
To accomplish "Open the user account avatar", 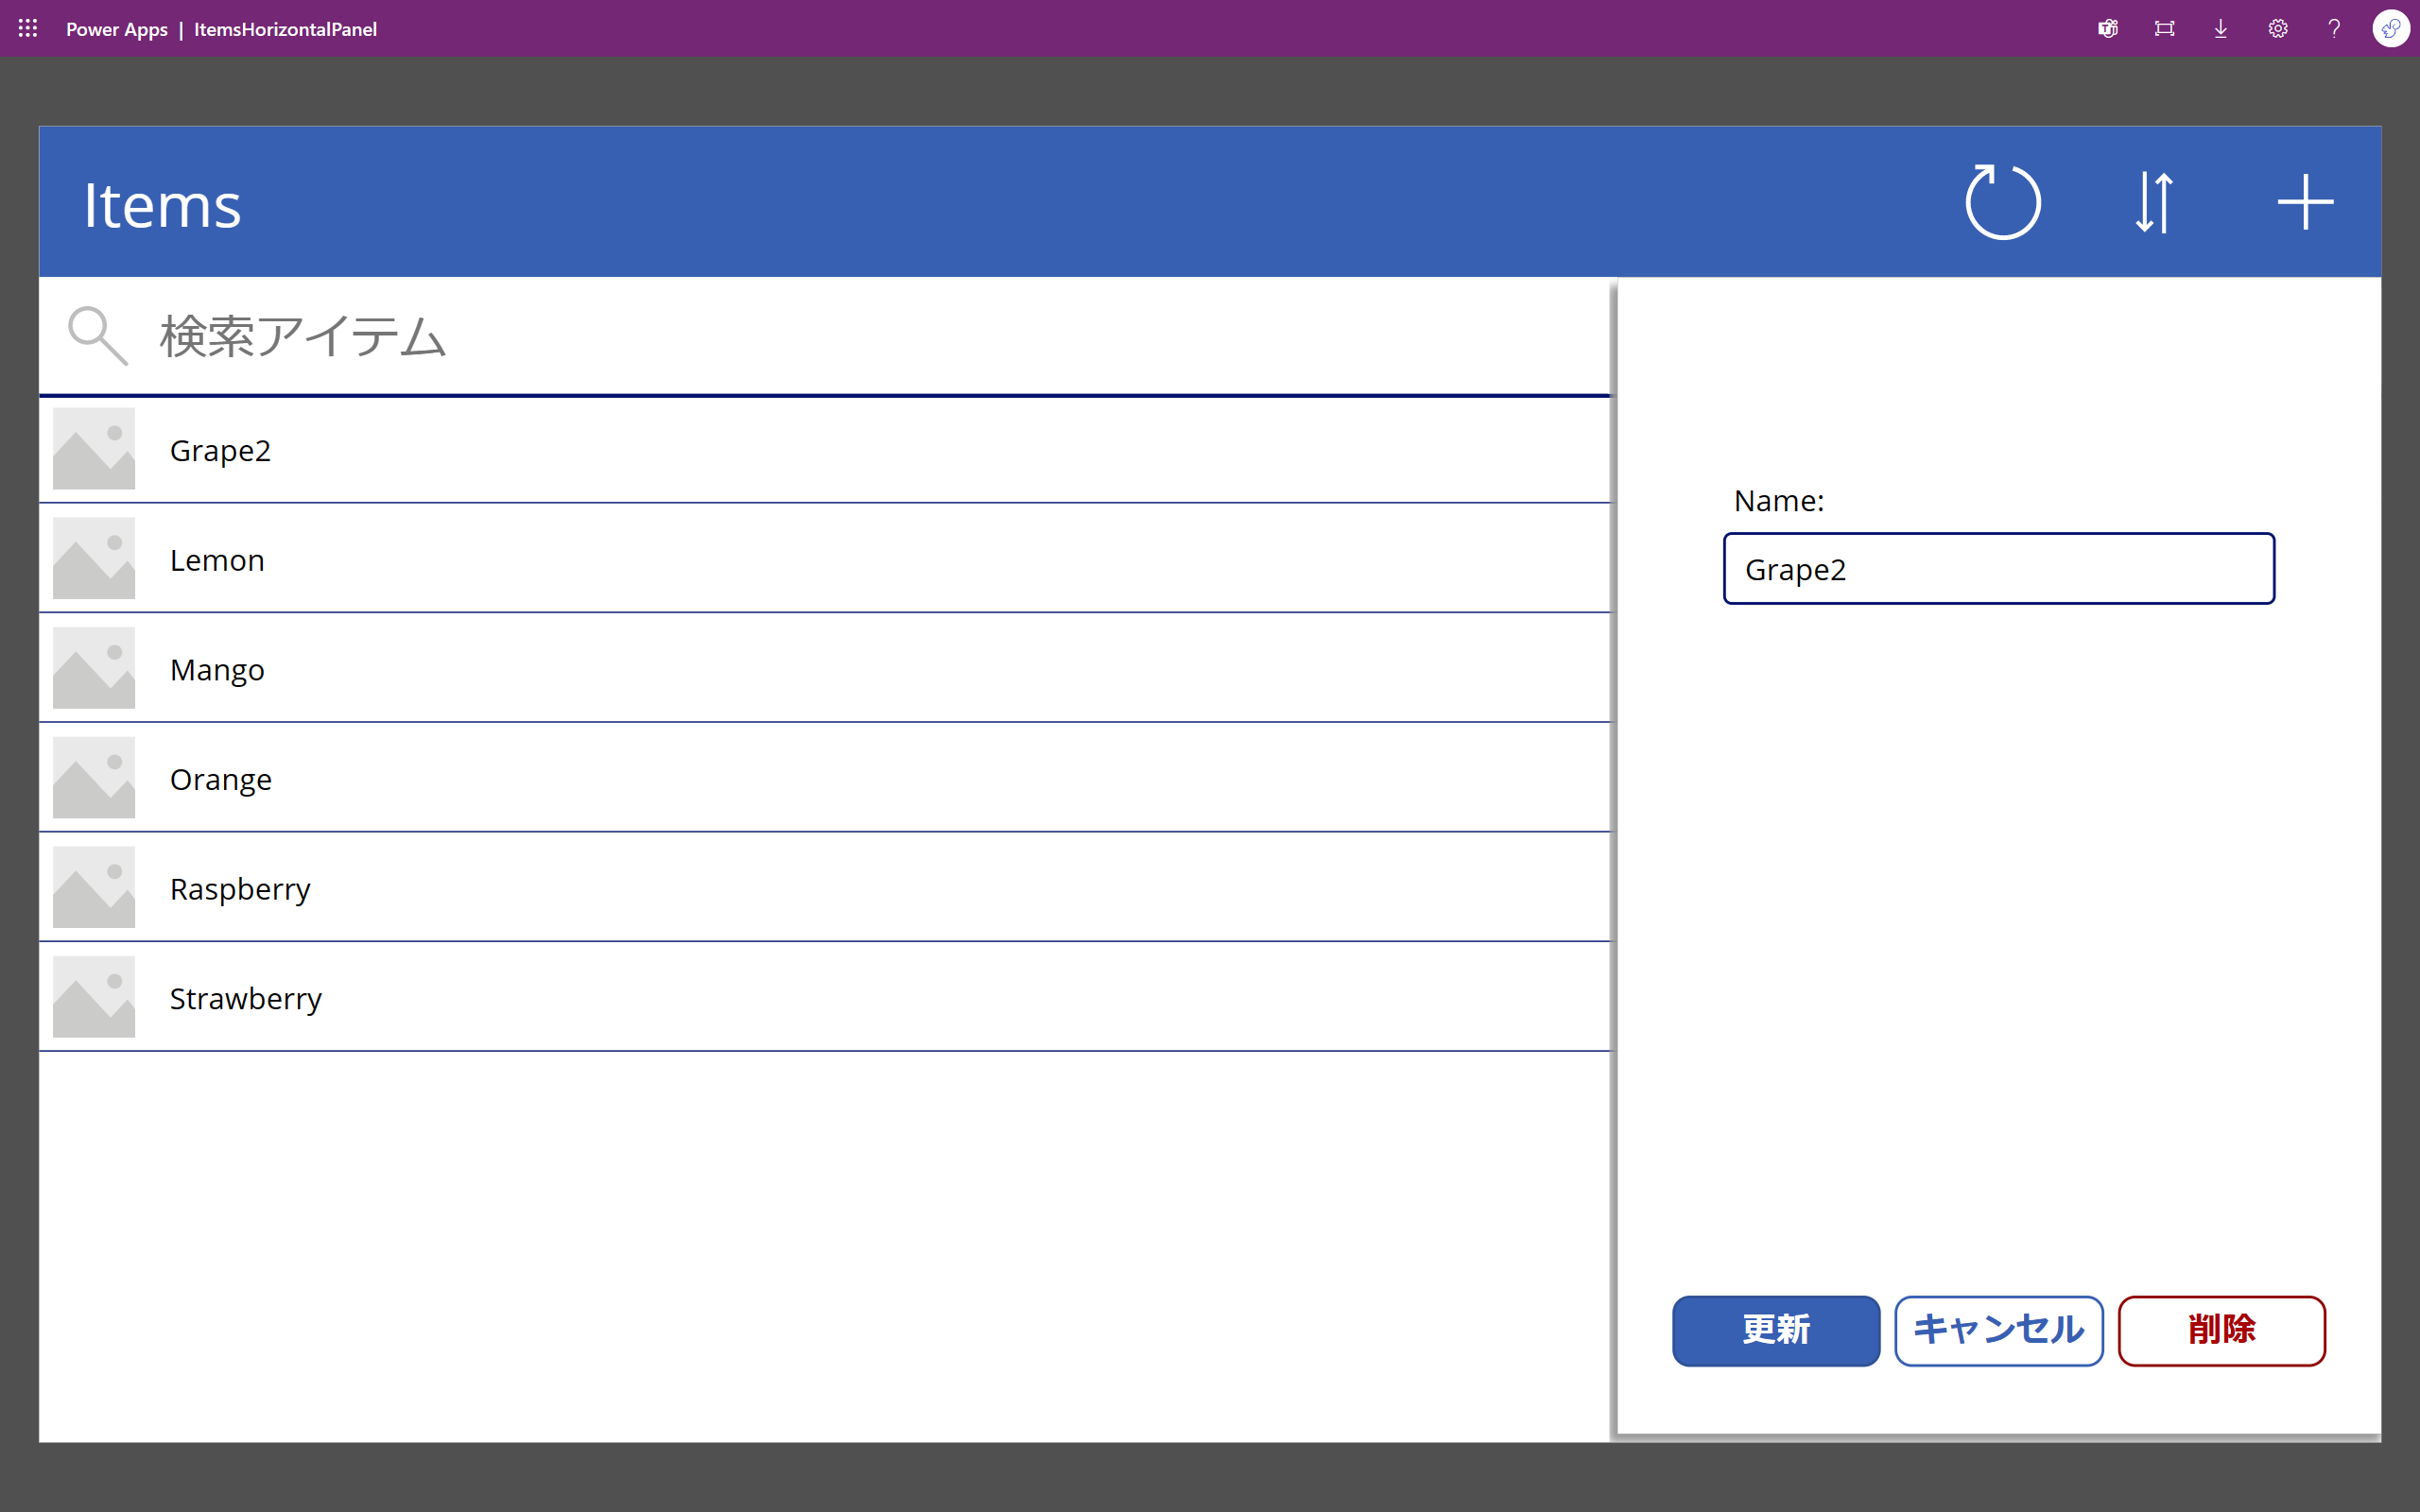I will pos(2390,29).
